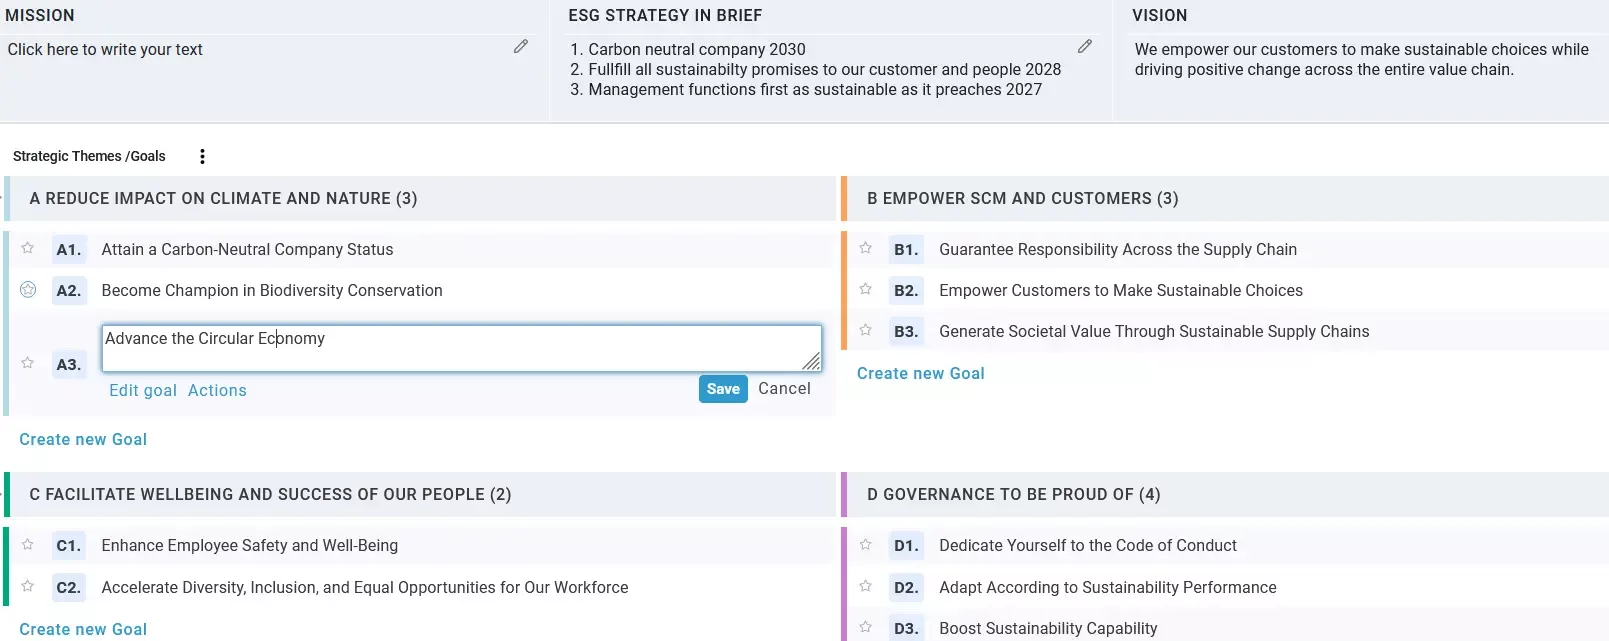Star goal C1 Enhance Employee Safety
Image resolution: width=1609 pixels, height=641 pixels.
point(28,544)
